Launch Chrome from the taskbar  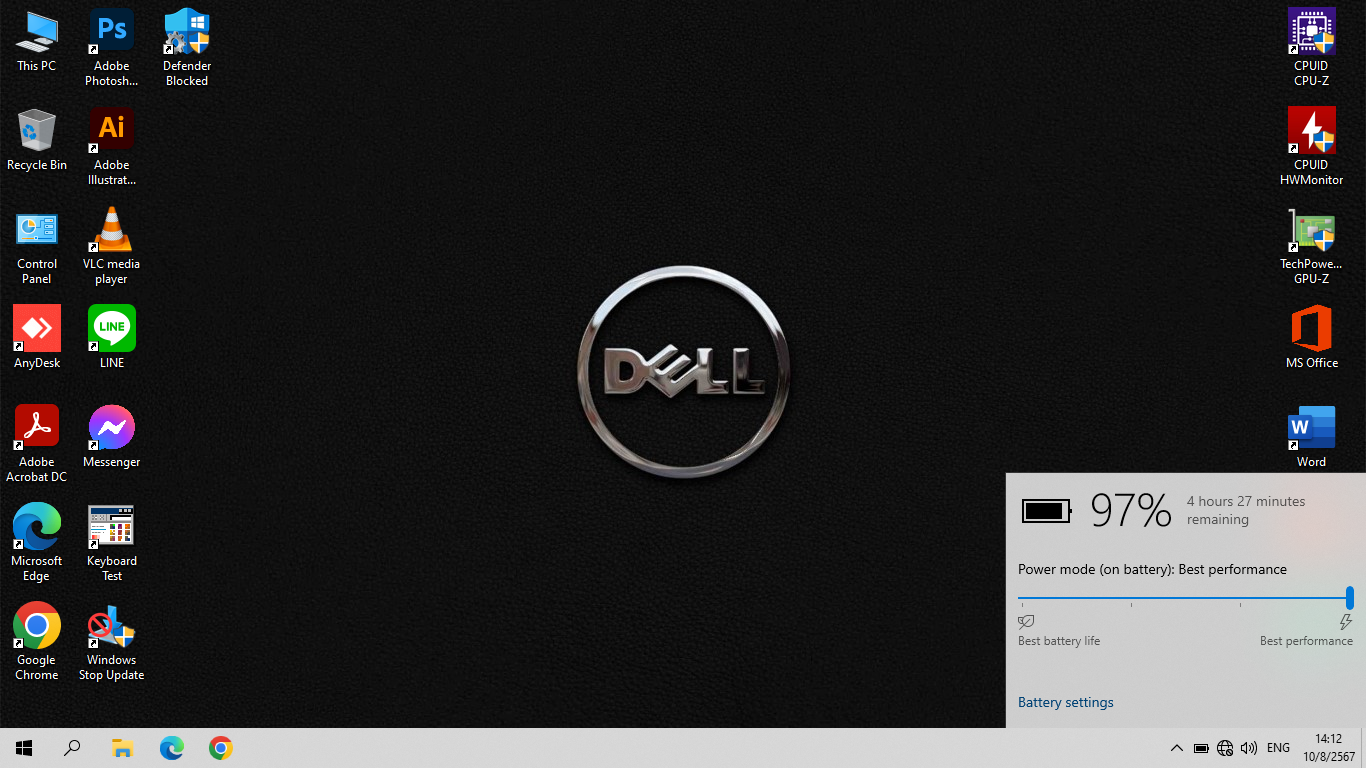click(x=221, y=748)
